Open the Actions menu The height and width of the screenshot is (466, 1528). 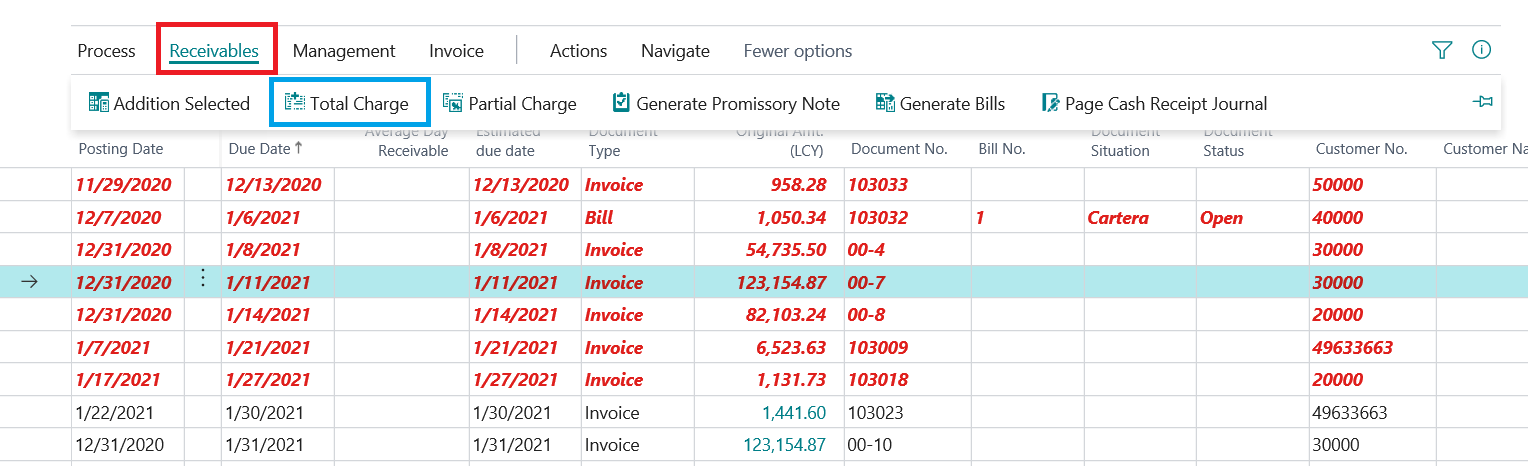(x=578, y=51)
